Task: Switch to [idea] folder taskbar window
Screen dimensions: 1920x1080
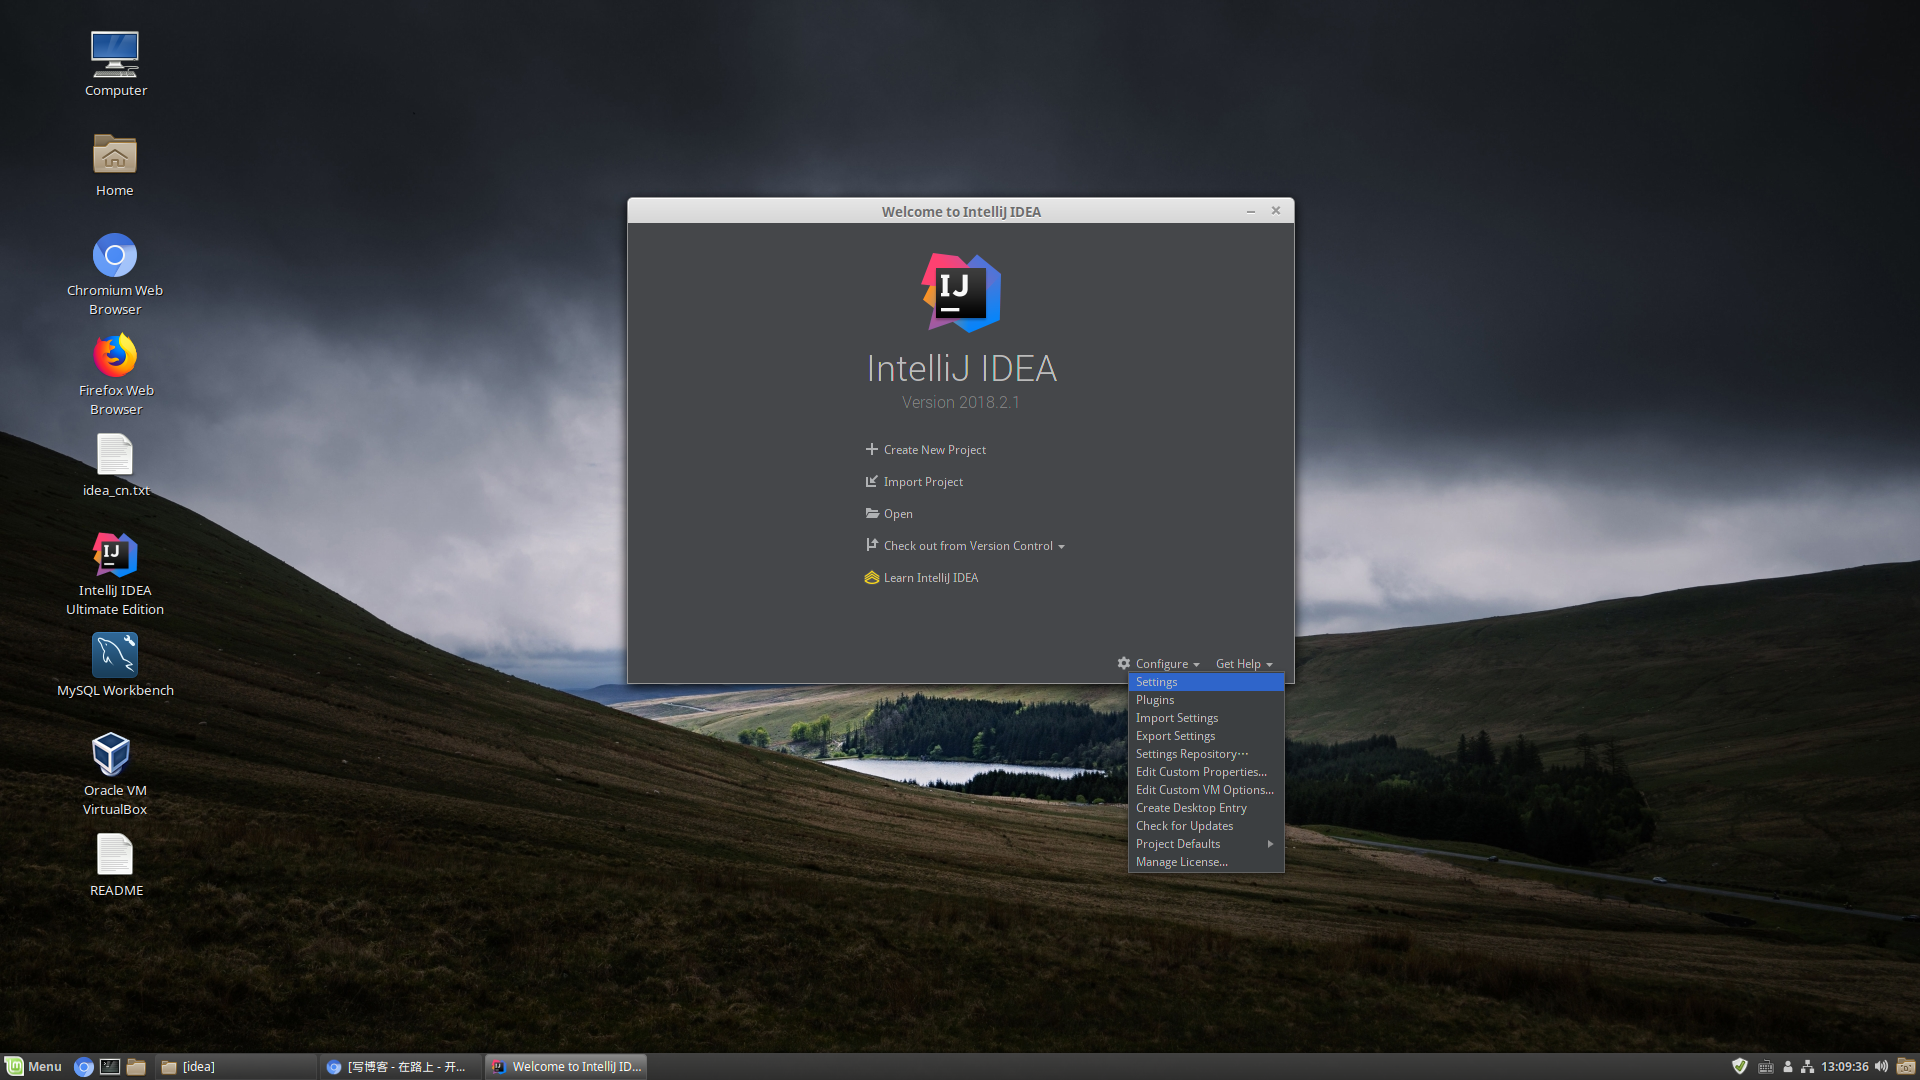Action: click(x=235, y=1067)
